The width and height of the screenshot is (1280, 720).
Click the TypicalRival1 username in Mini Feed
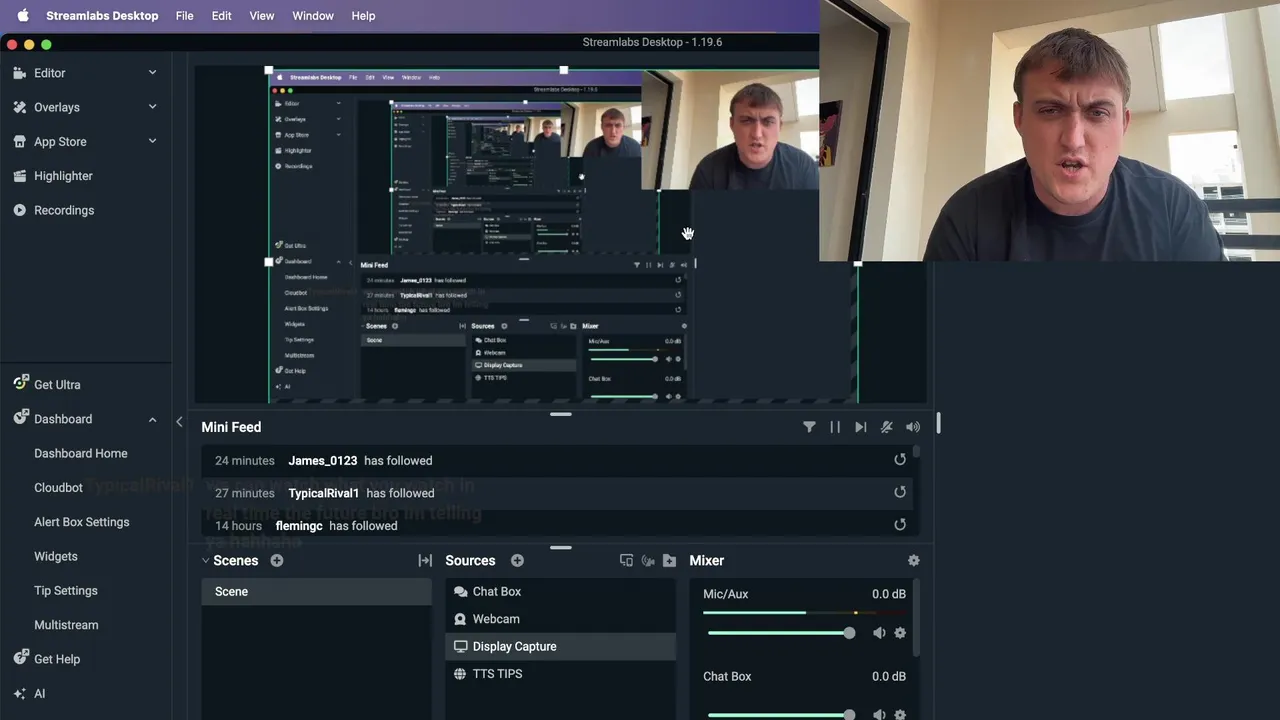(x=323, y=493)
